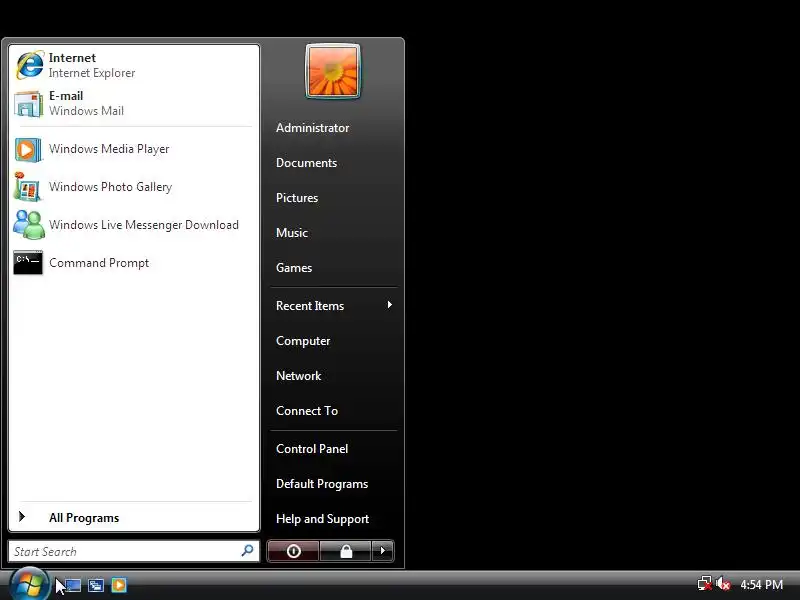Click the clock showing 4:54 PM
Image resolution: width=800 pixels, height=600 pixels.
[761, 585]
